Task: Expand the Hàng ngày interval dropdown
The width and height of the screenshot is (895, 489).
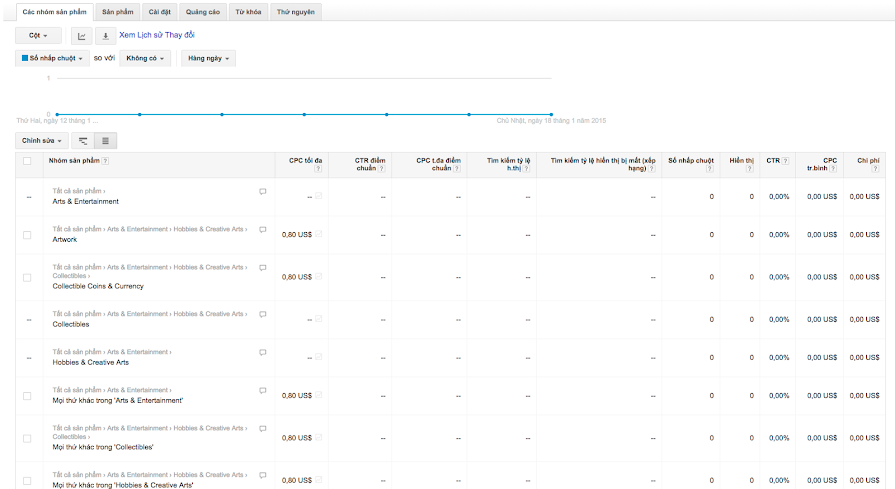Action: (x=208, y=58)
